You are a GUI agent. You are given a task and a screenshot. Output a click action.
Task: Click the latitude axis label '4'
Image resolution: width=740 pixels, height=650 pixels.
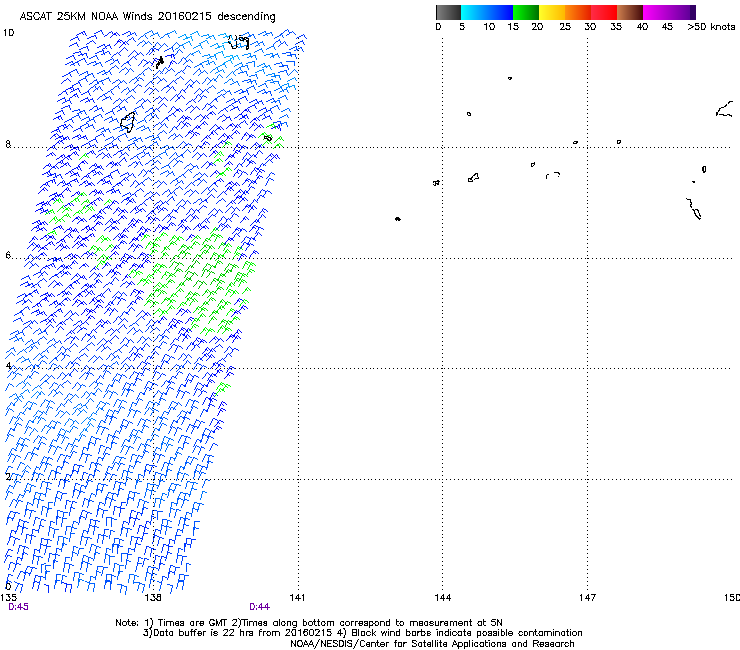tap(8, 365)
